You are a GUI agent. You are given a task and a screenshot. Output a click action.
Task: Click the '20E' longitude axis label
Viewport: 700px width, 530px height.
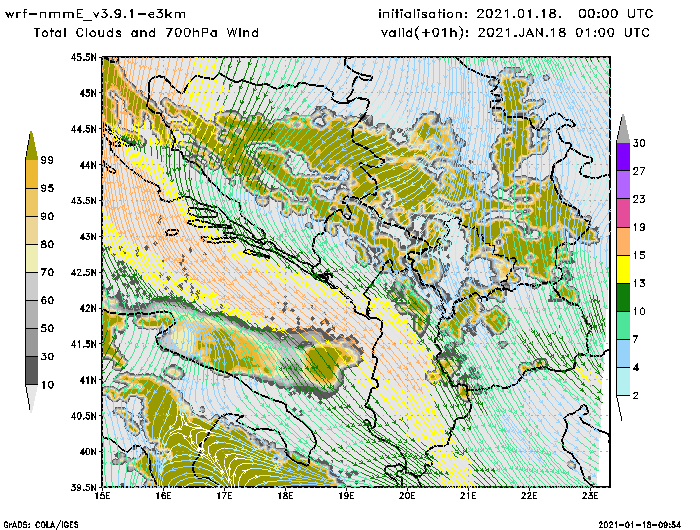click(x=407, y=496)
